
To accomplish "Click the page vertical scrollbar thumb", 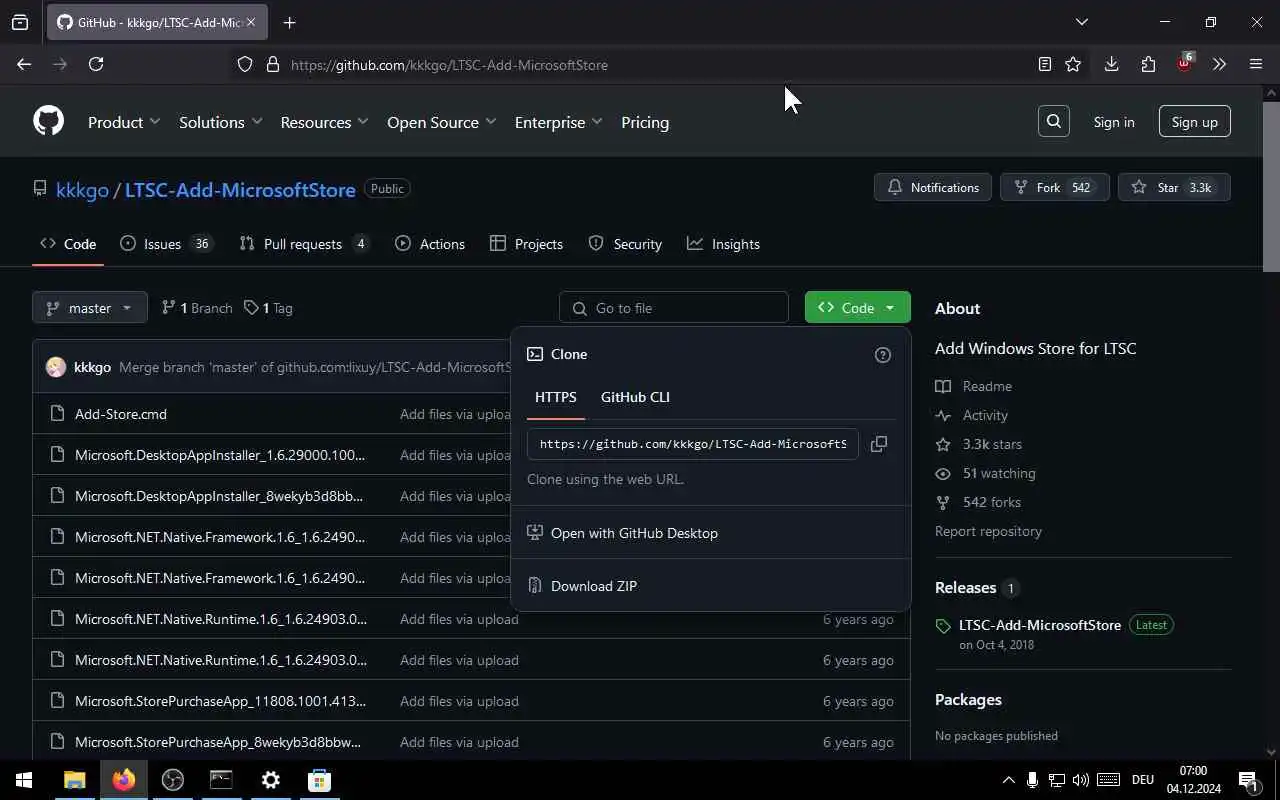I will tap(1271, 185).
